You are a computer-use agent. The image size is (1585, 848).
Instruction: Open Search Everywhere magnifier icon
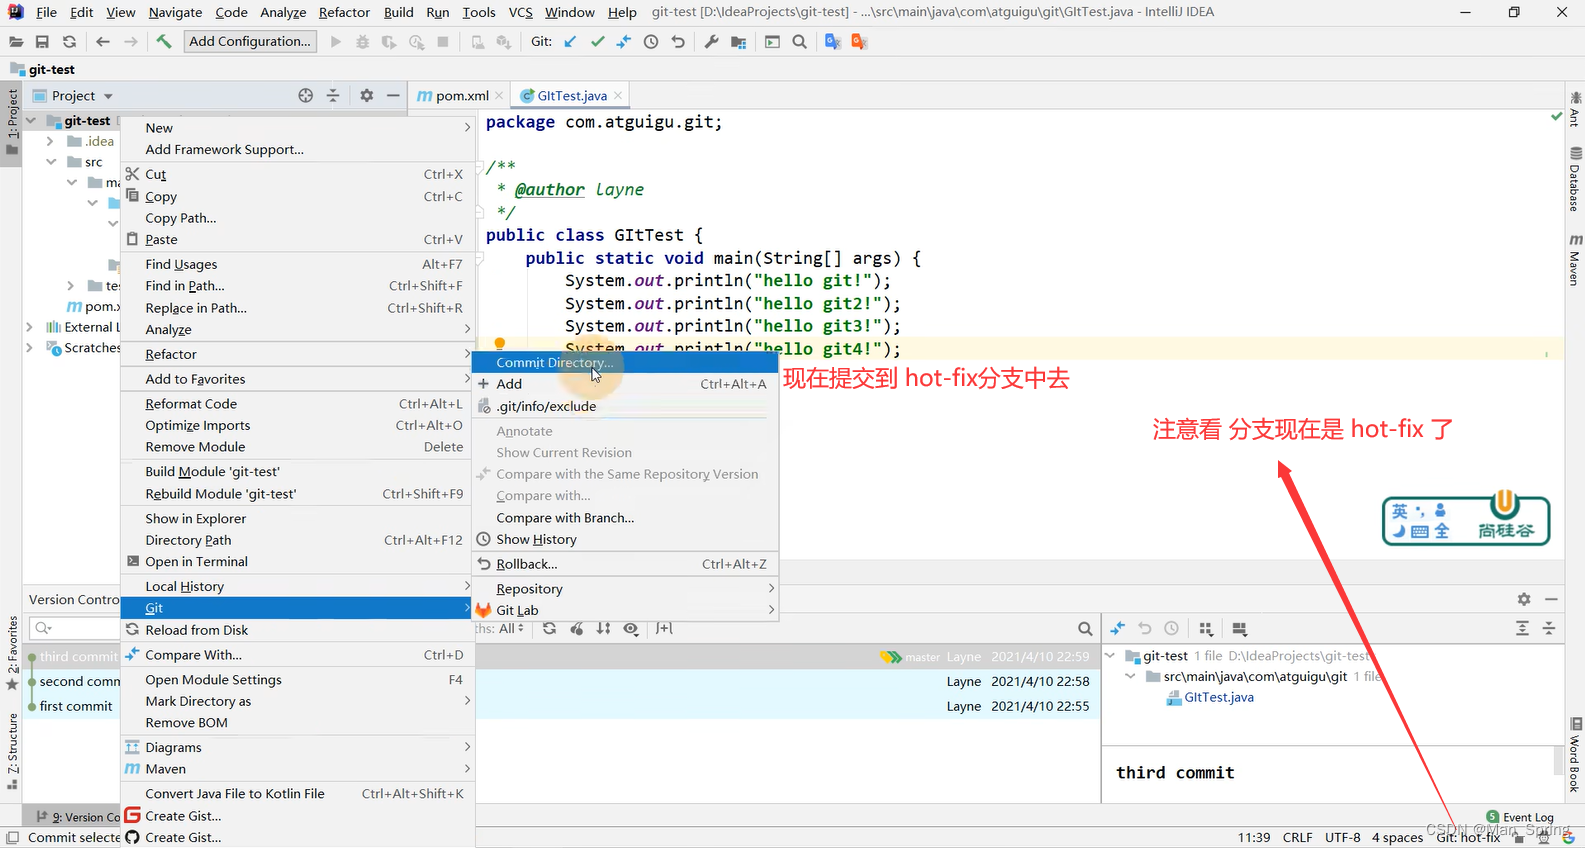(799, 42)
